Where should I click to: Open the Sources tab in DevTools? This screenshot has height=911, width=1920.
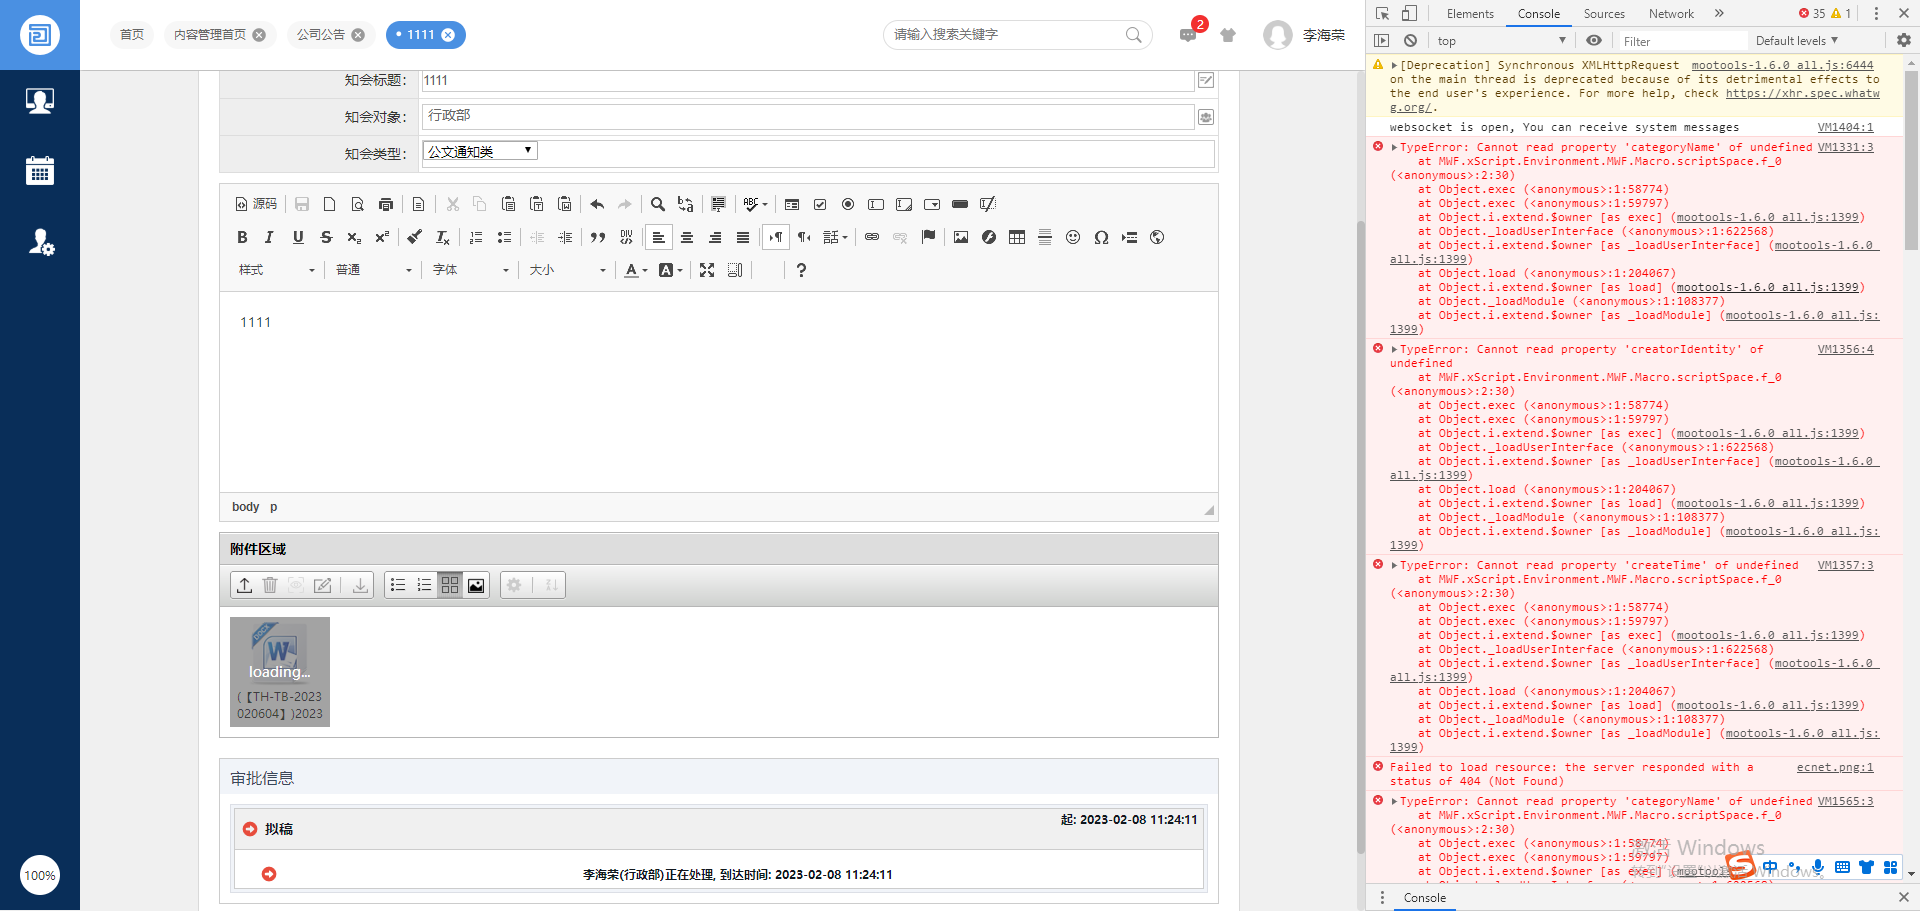(x=1604, y=14)
